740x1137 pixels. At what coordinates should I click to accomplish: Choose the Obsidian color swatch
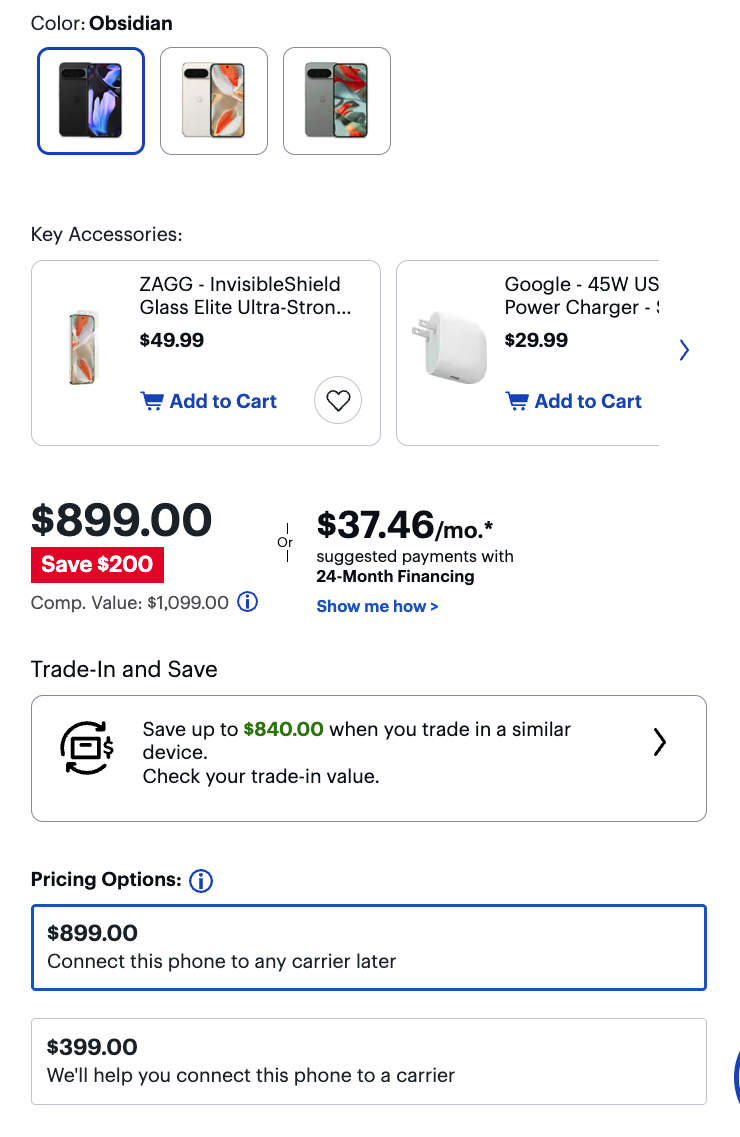click(x=91, y=101)
